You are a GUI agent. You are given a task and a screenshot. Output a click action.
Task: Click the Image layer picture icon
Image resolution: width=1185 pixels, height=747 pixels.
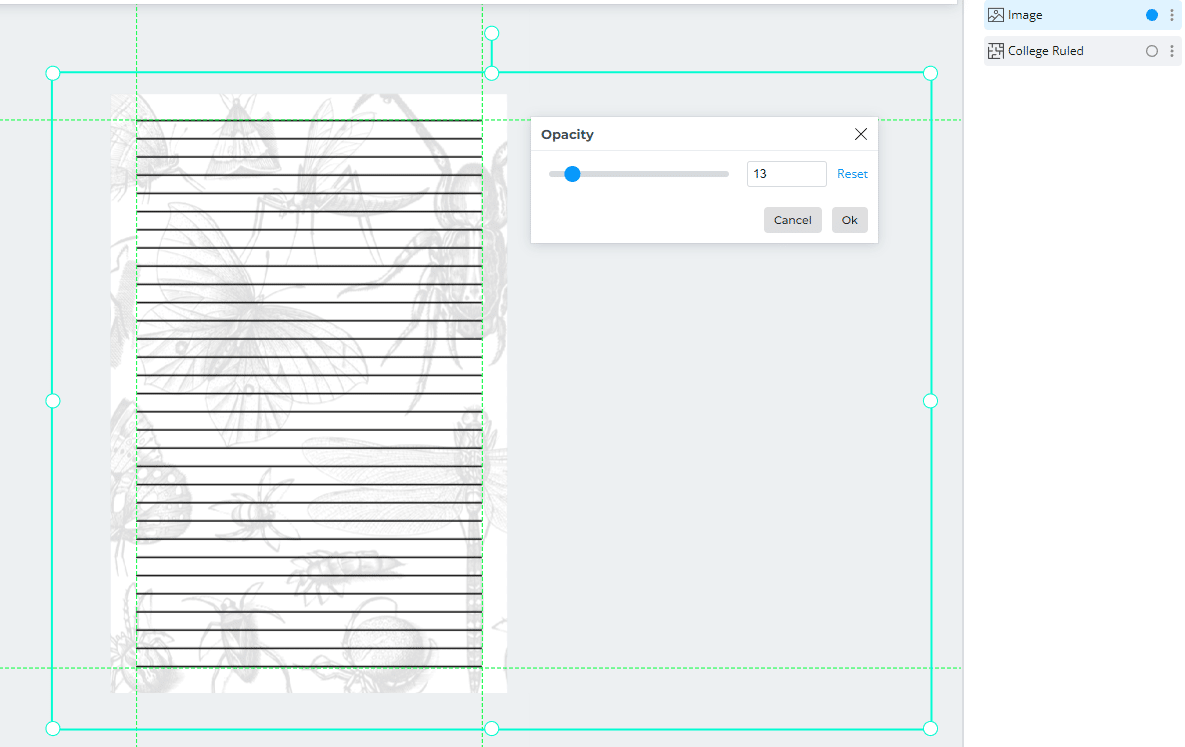pos(996,15)
